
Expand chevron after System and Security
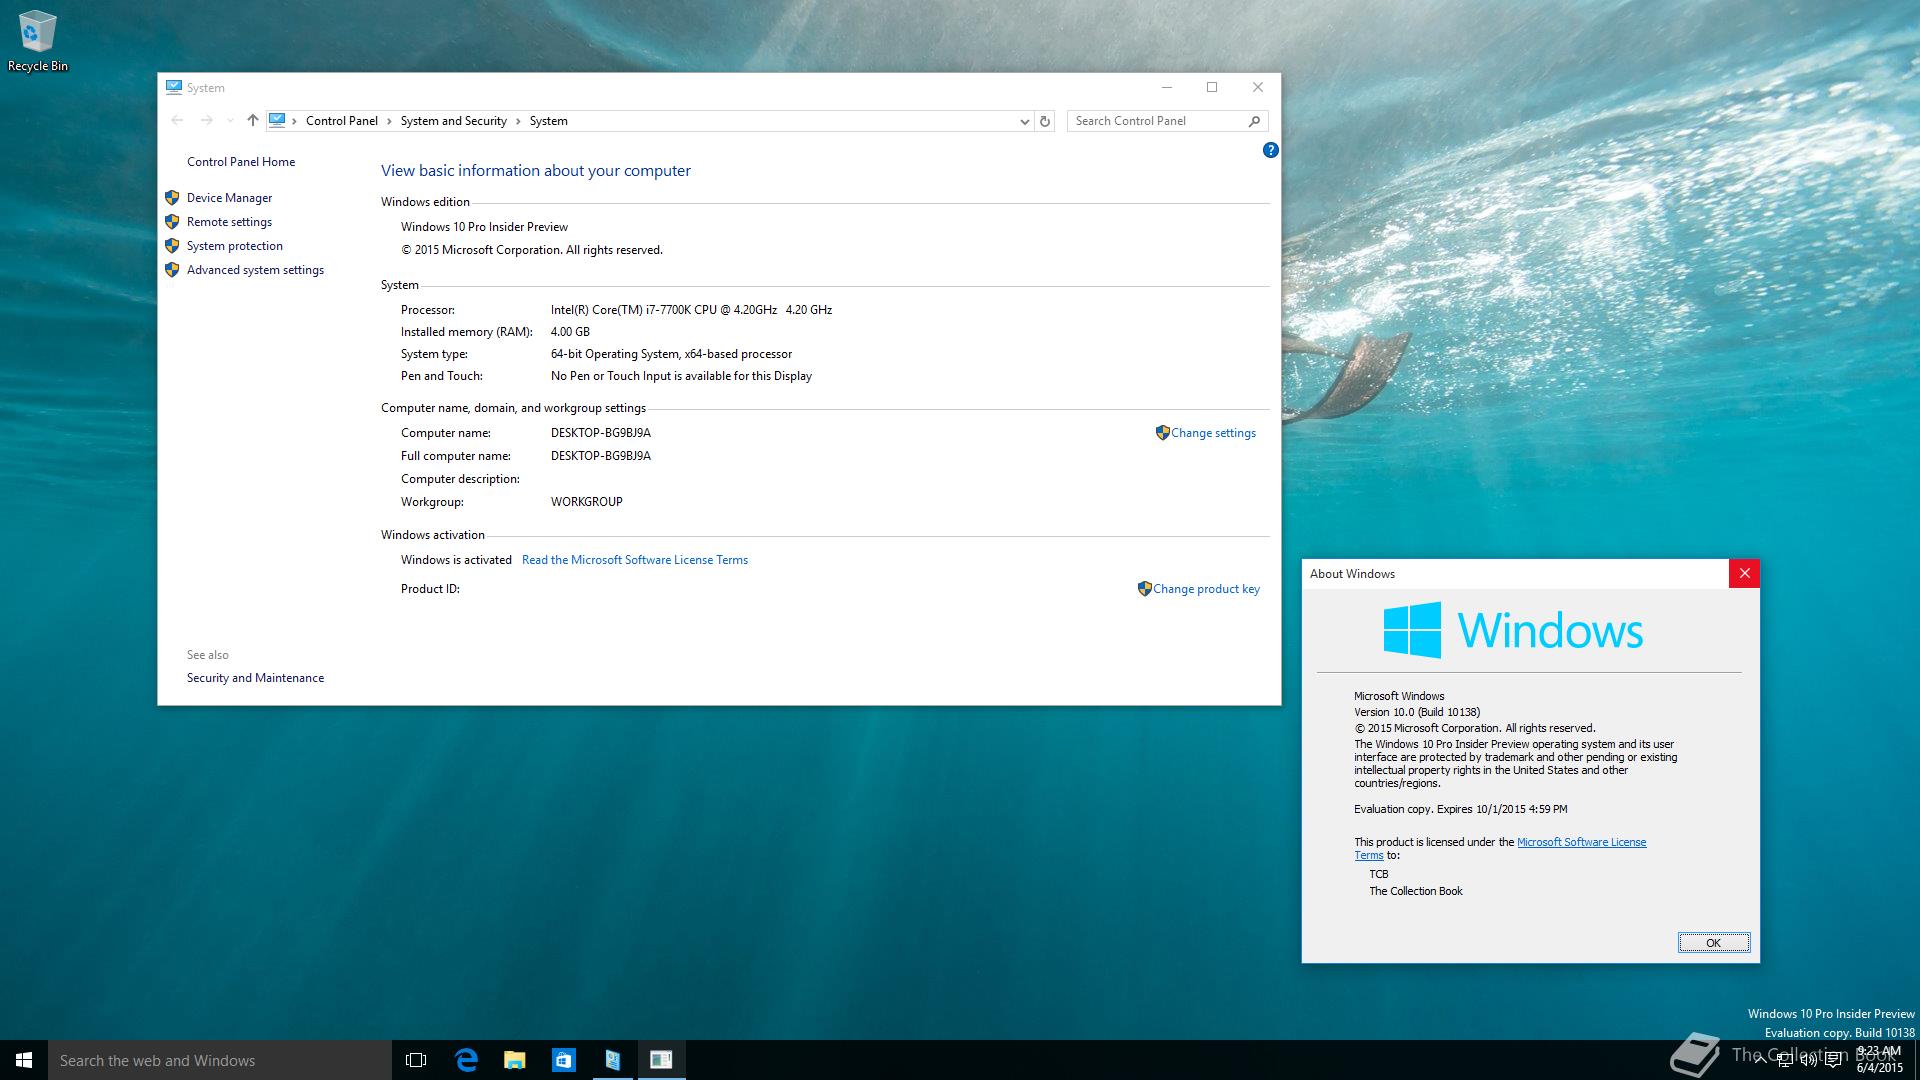(518, 121)
